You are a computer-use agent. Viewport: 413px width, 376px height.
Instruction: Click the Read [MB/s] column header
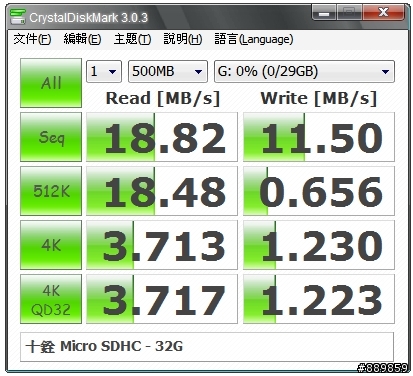[163, 98]
